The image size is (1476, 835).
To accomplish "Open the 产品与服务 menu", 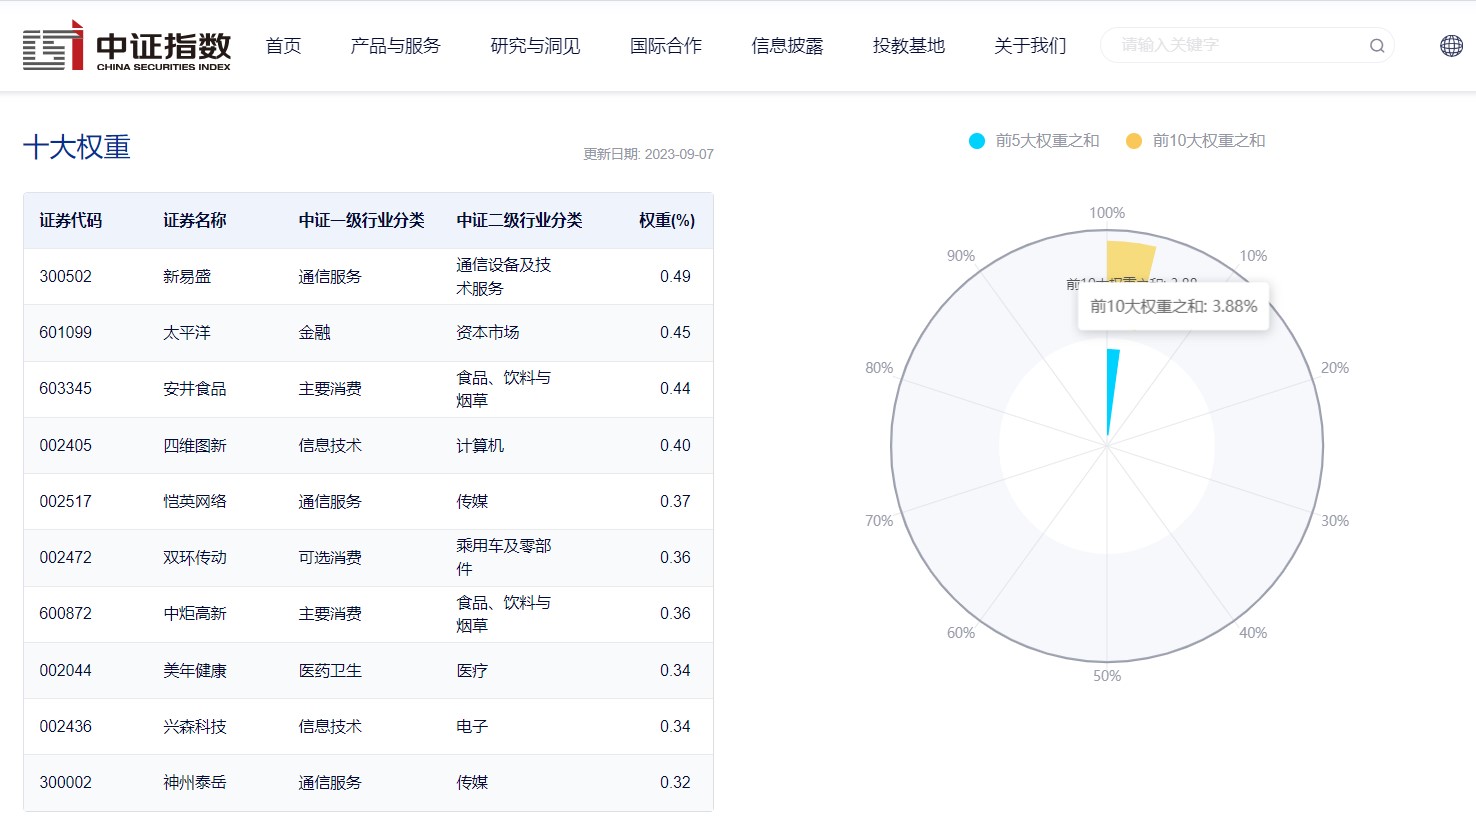I will (395, 46).
